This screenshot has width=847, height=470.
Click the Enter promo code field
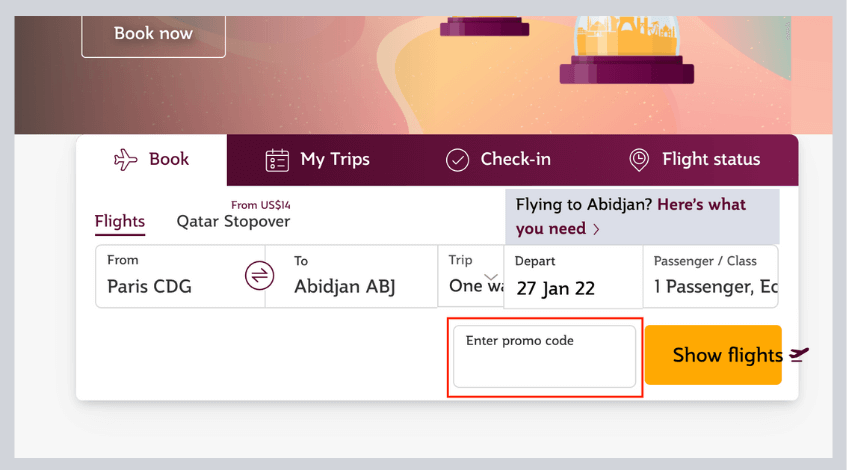(x=544, y=356)
